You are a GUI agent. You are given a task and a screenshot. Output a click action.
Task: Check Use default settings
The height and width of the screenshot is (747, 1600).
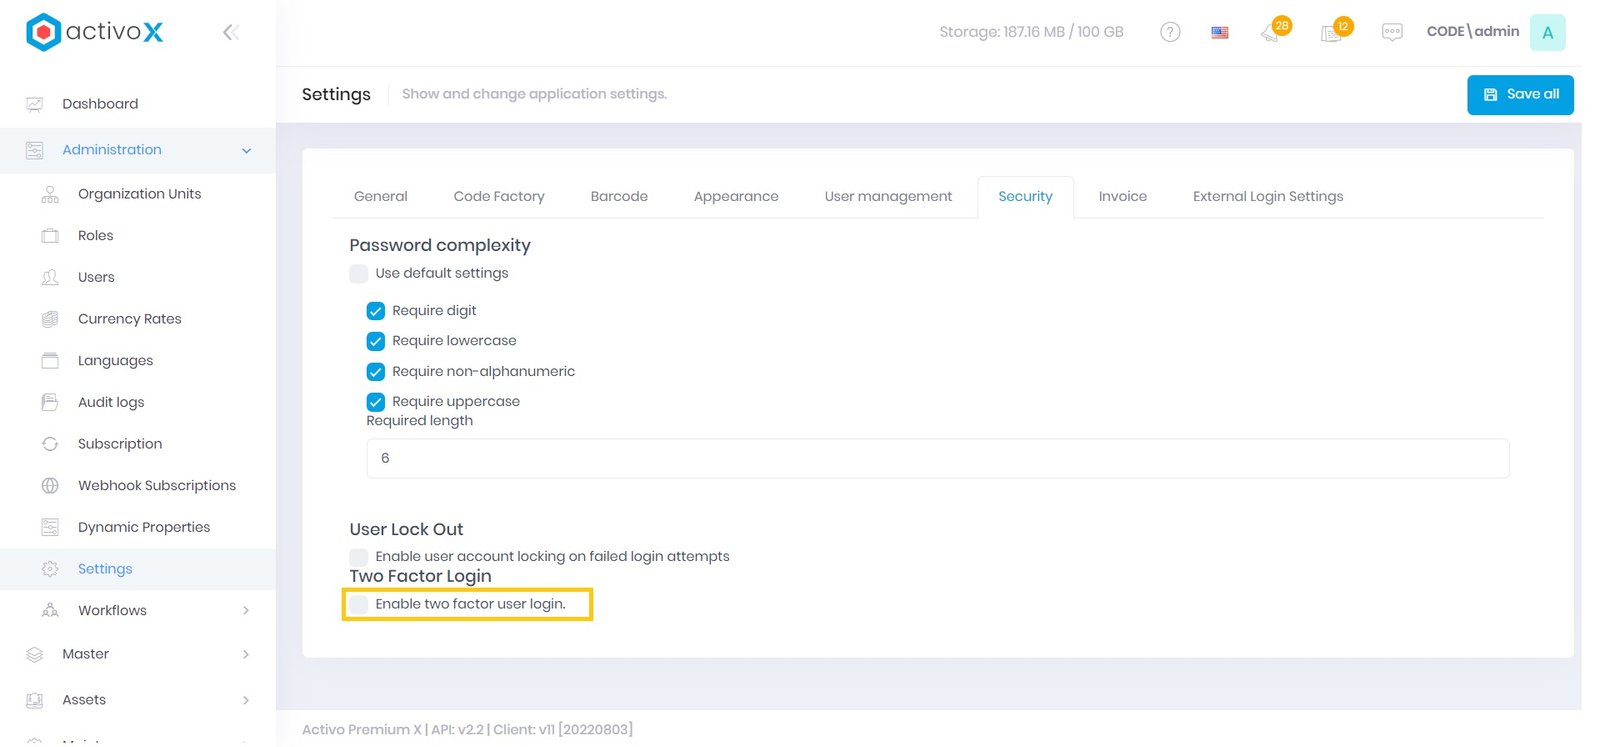tap(359, 274)
